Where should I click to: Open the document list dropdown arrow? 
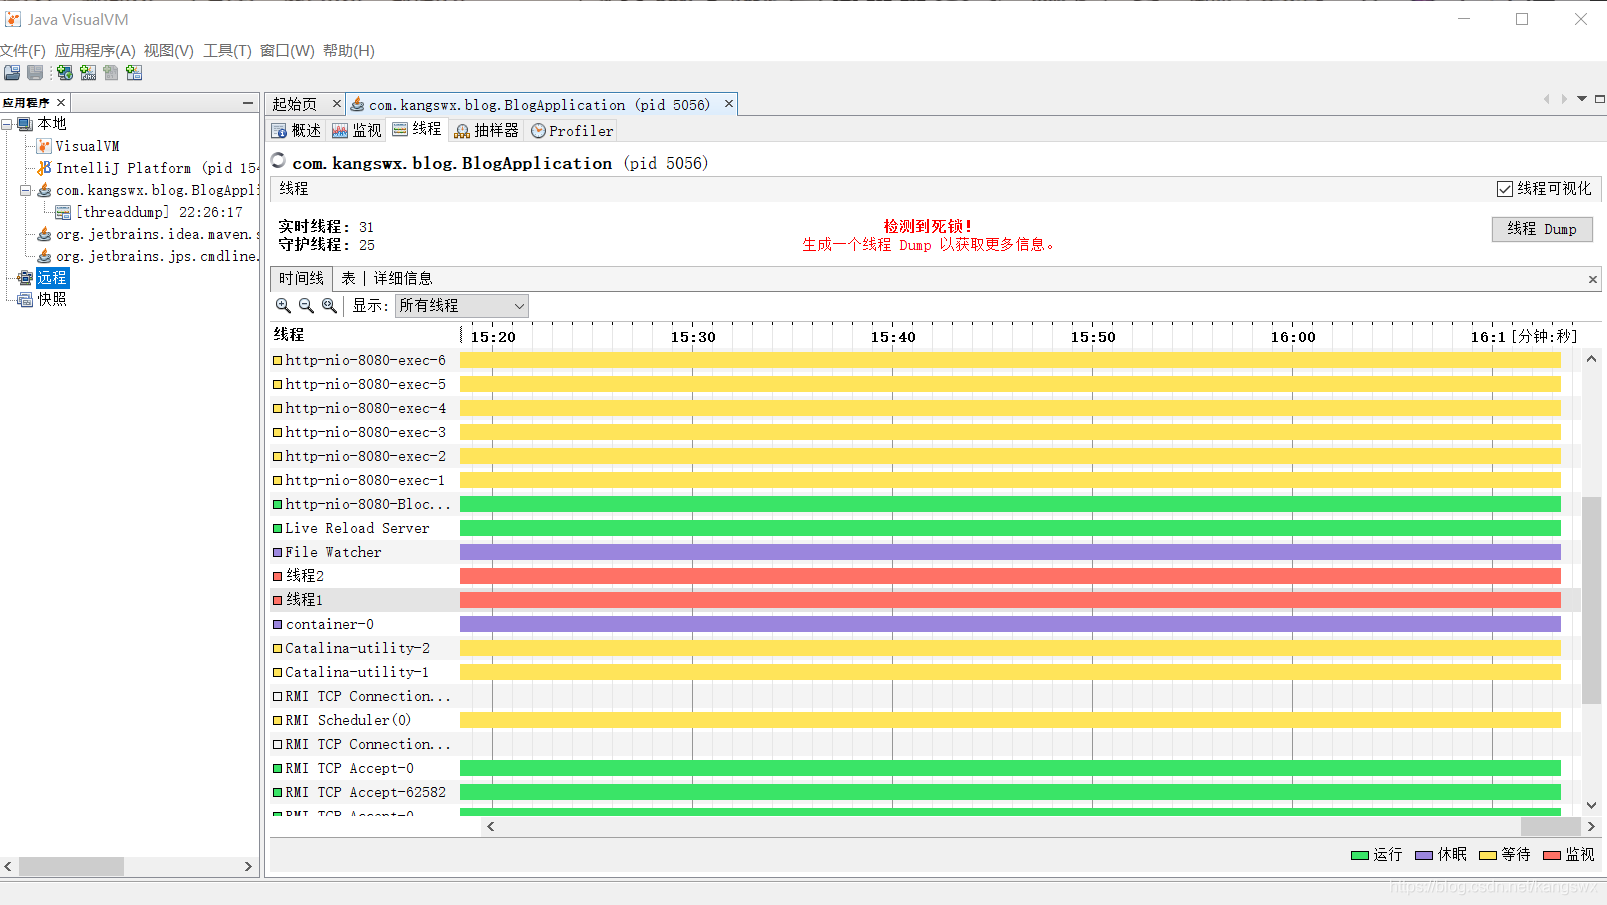pos(1582,99)
